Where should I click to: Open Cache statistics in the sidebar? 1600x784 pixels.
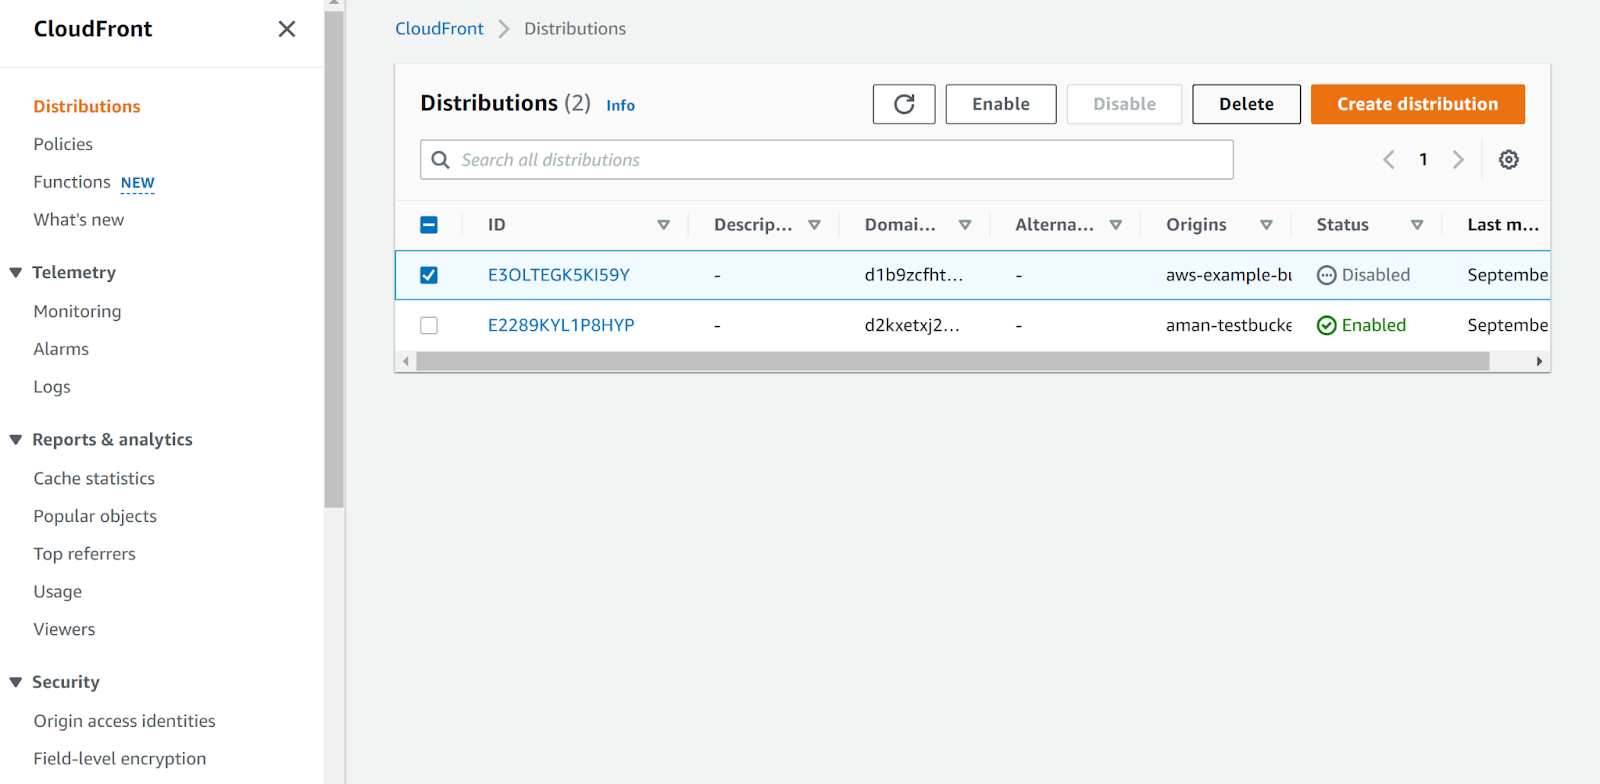coord(94,479)
